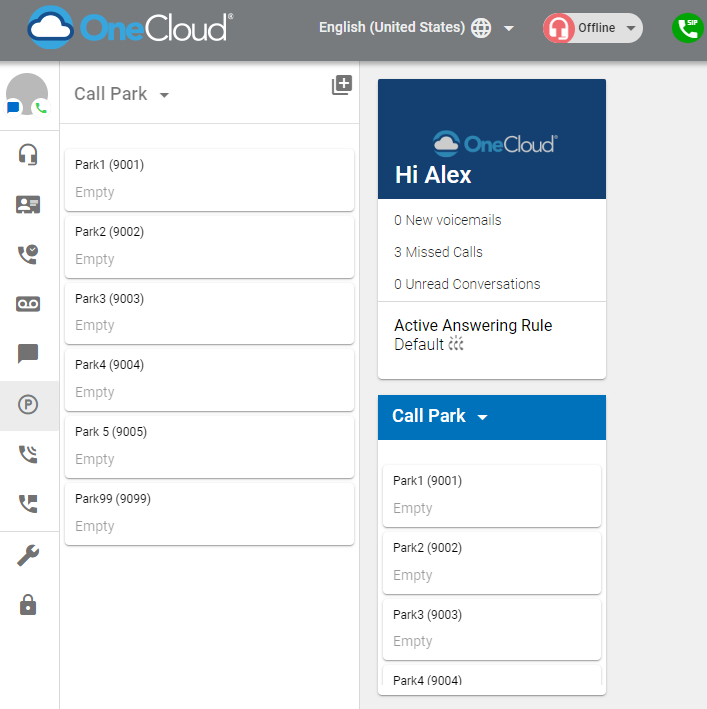
Task: Click Active Answering Rule heading
Action: point(473,326)
